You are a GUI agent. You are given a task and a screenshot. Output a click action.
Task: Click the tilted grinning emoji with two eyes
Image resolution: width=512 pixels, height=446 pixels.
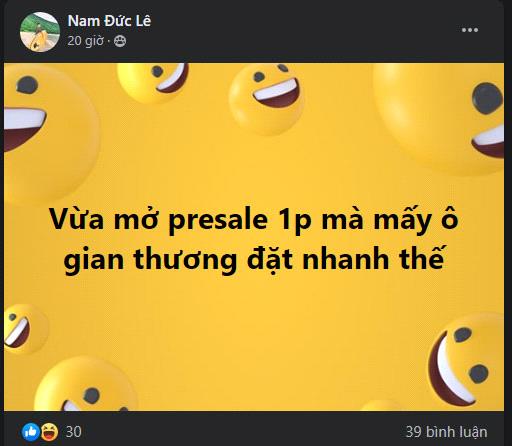coord(465,360)
